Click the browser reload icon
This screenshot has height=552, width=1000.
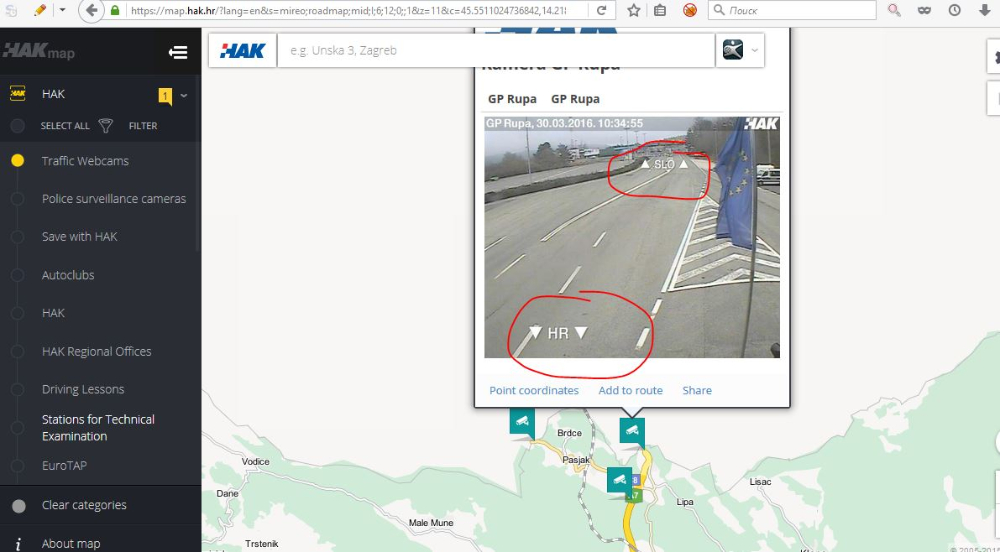(x=601, y=10)
